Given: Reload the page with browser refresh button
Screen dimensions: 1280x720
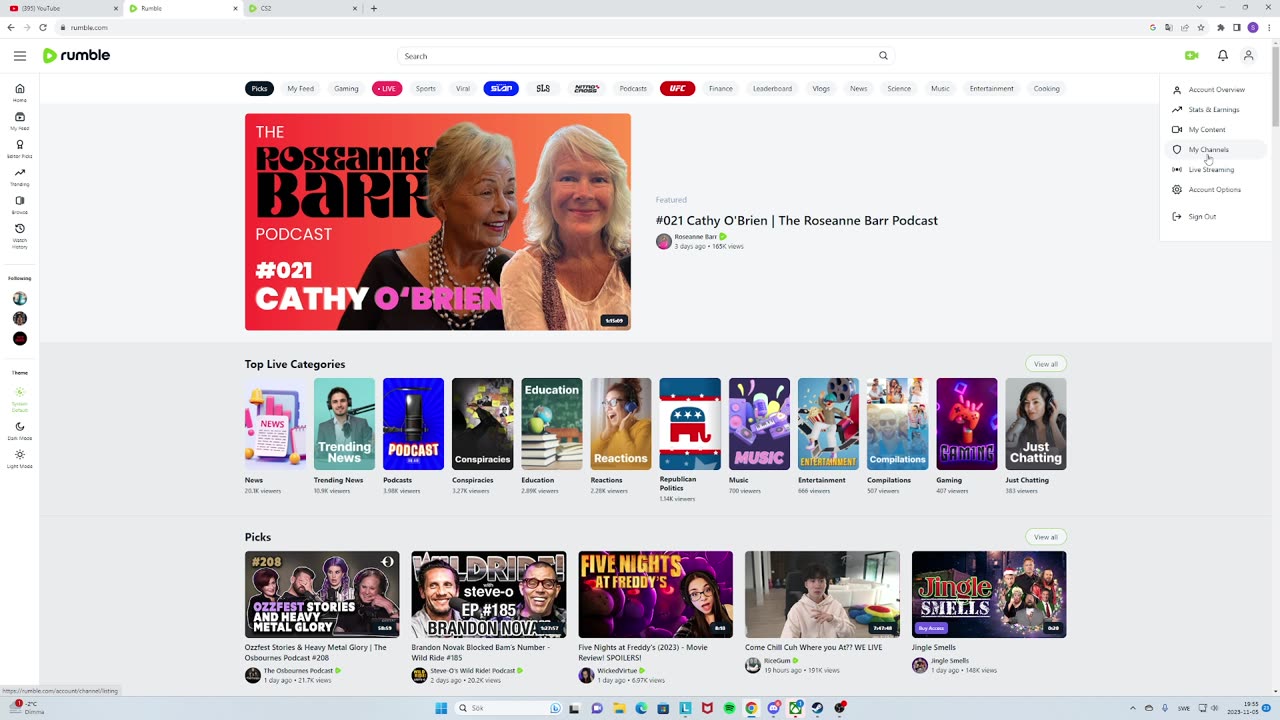Looking at the screenshot, I should 43,27.
